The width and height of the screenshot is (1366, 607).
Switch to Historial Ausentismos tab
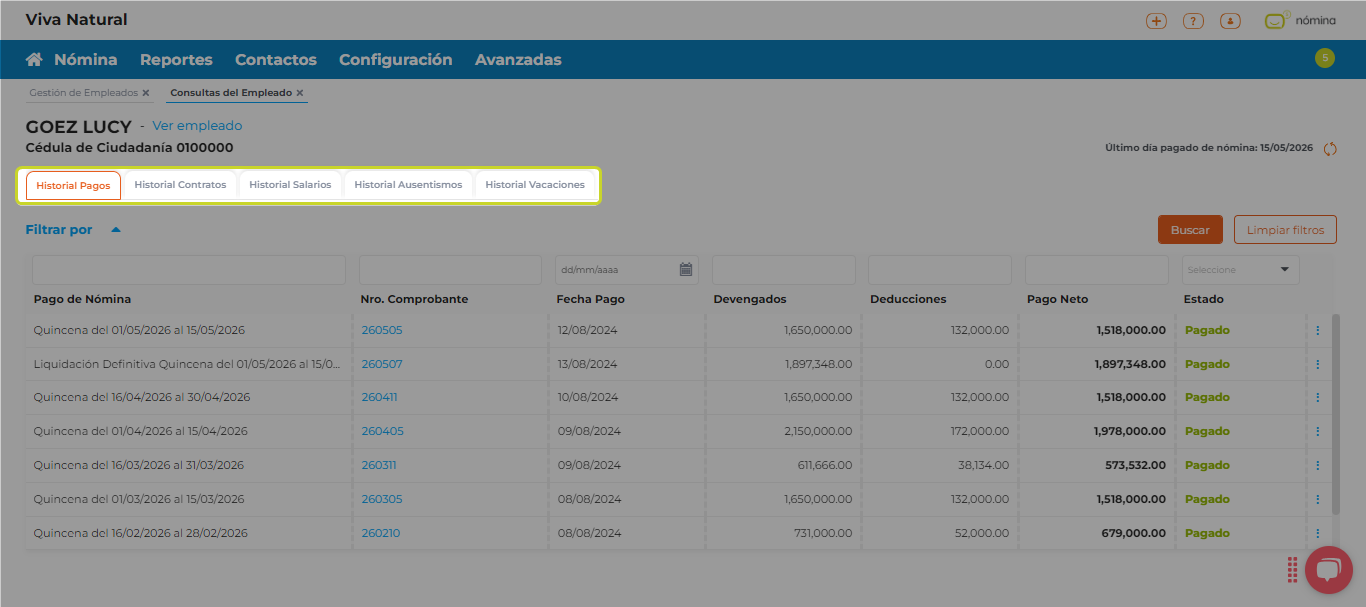tap(408, 185)
